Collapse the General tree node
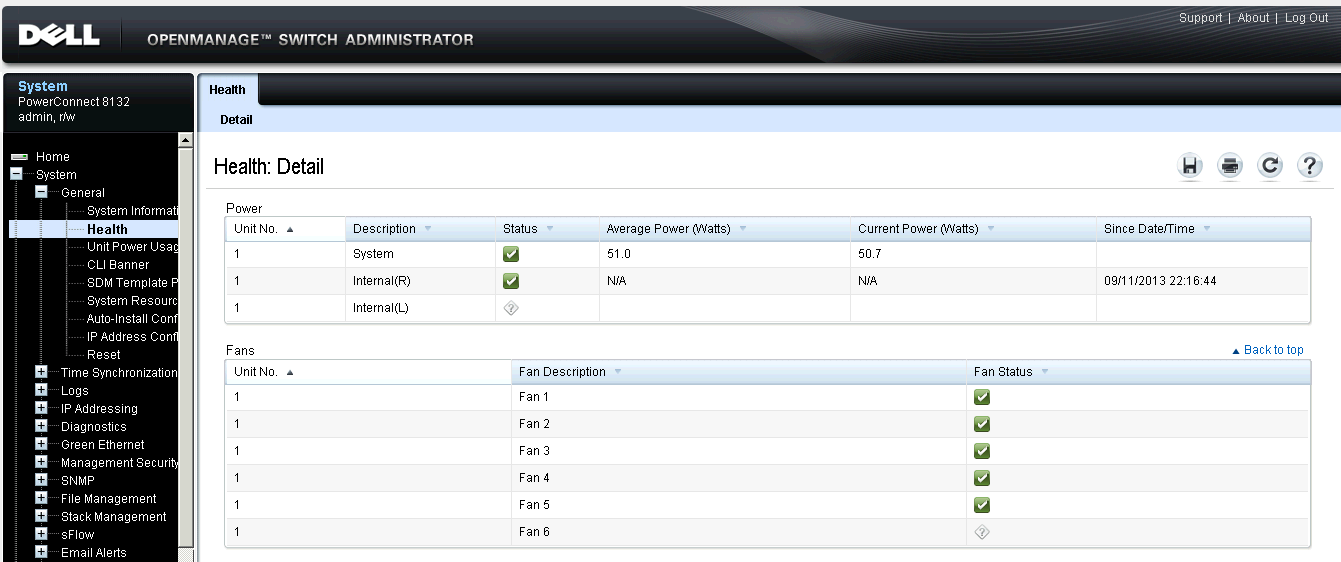The image size is (1341, 562). click(41, 192)
